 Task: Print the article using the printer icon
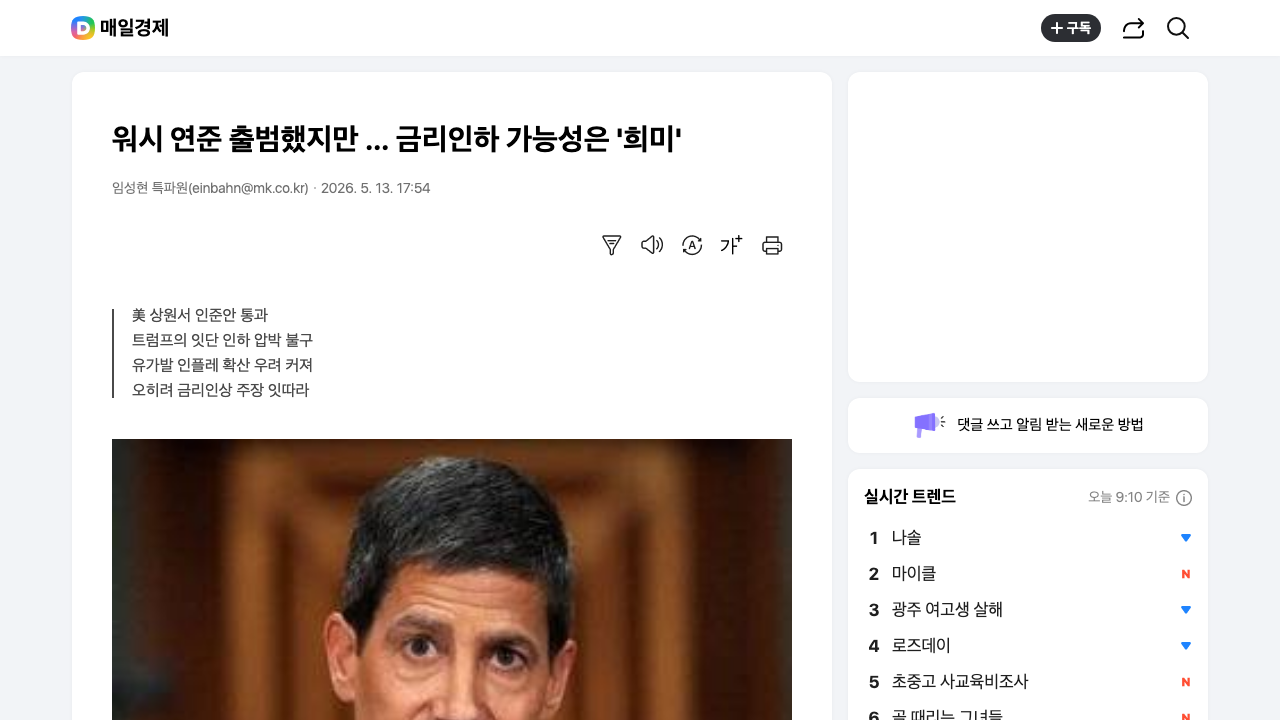(x=772, y=245)
